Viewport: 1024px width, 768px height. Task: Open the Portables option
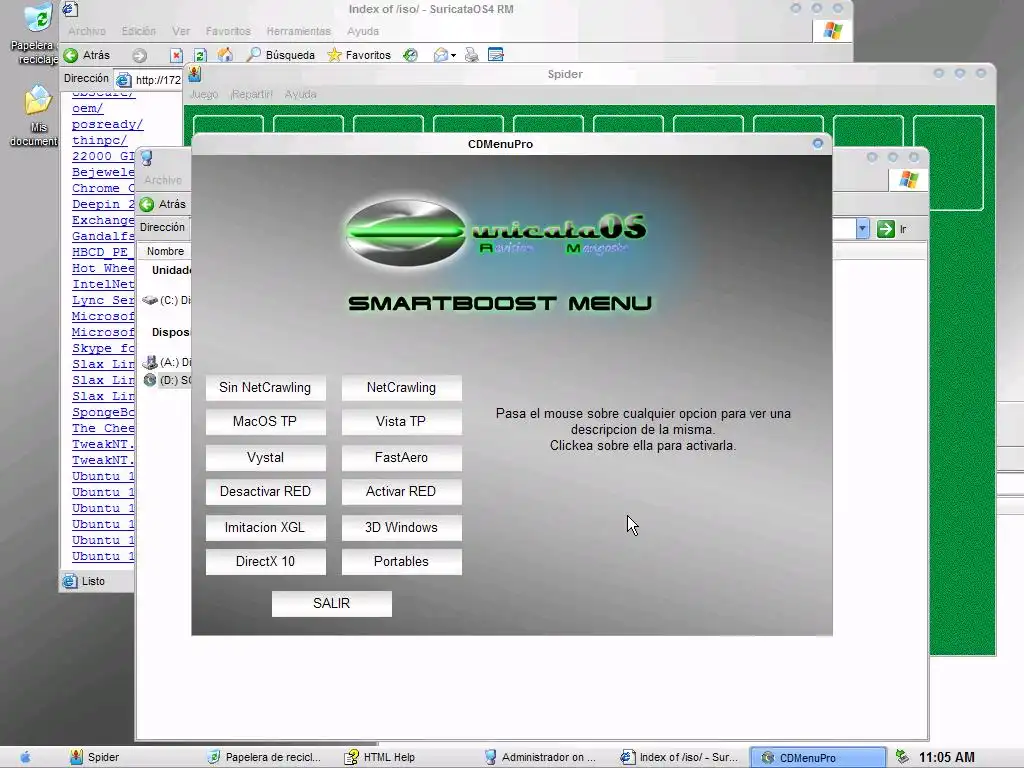click(x=401, y=561)
